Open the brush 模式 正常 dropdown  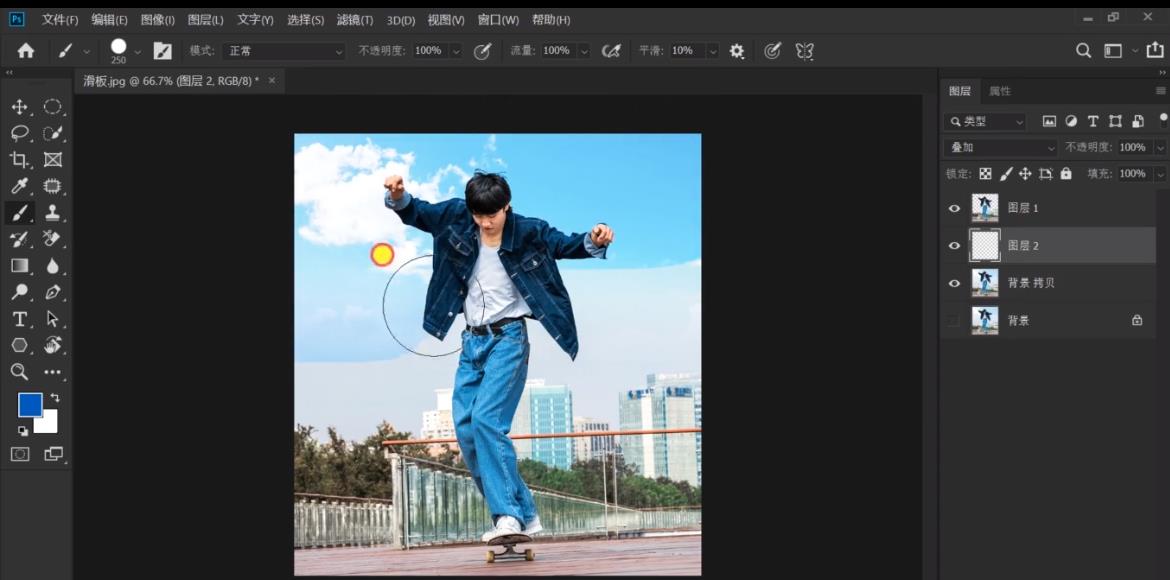point(284,51)
